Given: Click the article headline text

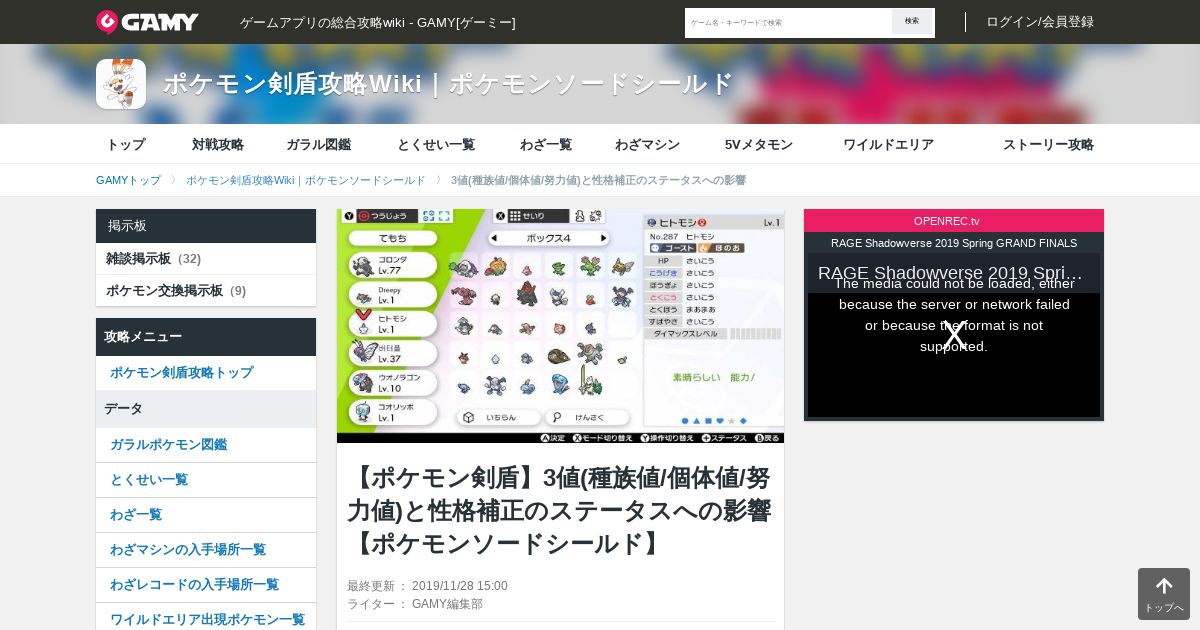Looking at the screenshot, I should pos(560,511).
